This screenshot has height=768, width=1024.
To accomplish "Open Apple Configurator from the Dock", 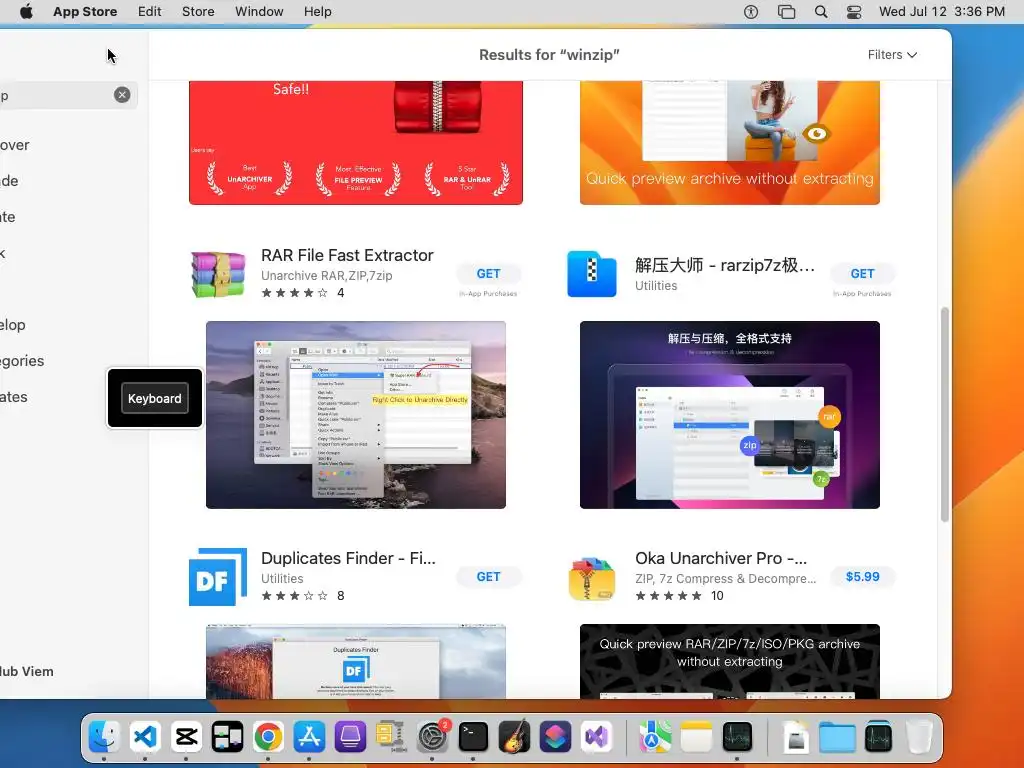I will click(350, 737).
